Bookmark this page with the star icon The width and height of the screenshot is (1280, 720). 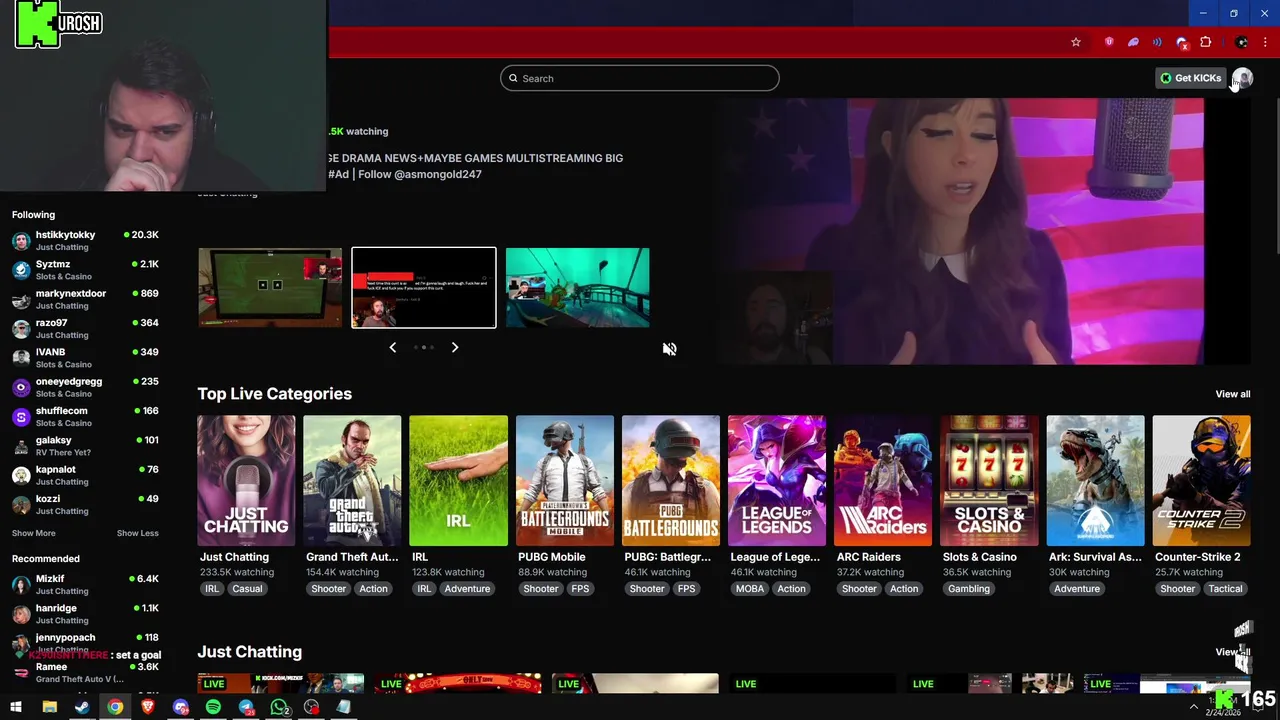[x=1076, y=42]
